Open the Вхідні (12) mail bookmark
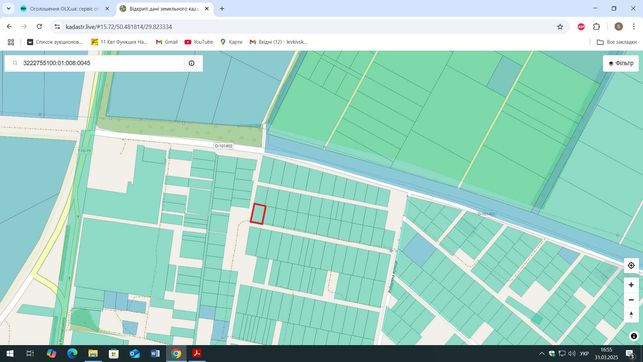The width and height of the screenshot is (643, 362). [278, 42]
